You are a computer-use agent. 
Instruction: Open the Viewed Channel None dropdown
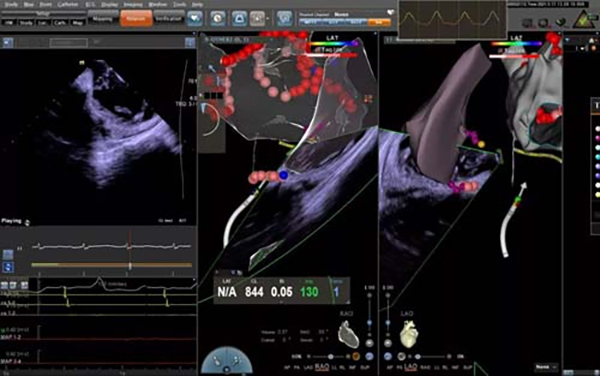342,15
